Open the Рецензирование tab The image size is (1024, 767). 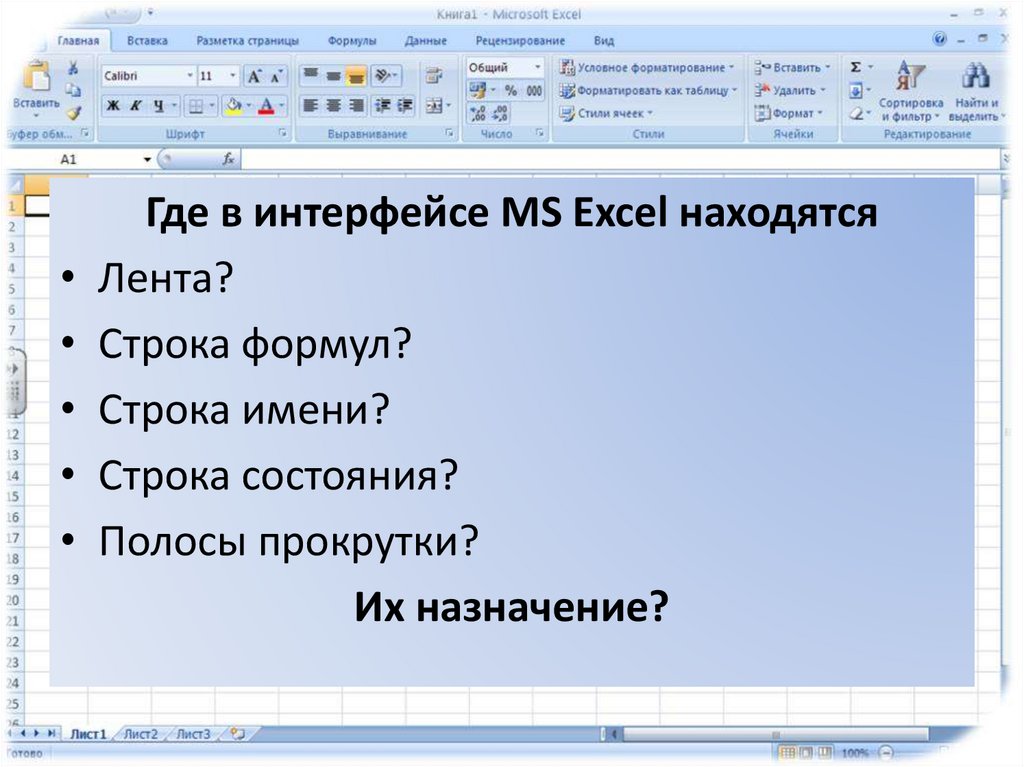pos(520,41)
